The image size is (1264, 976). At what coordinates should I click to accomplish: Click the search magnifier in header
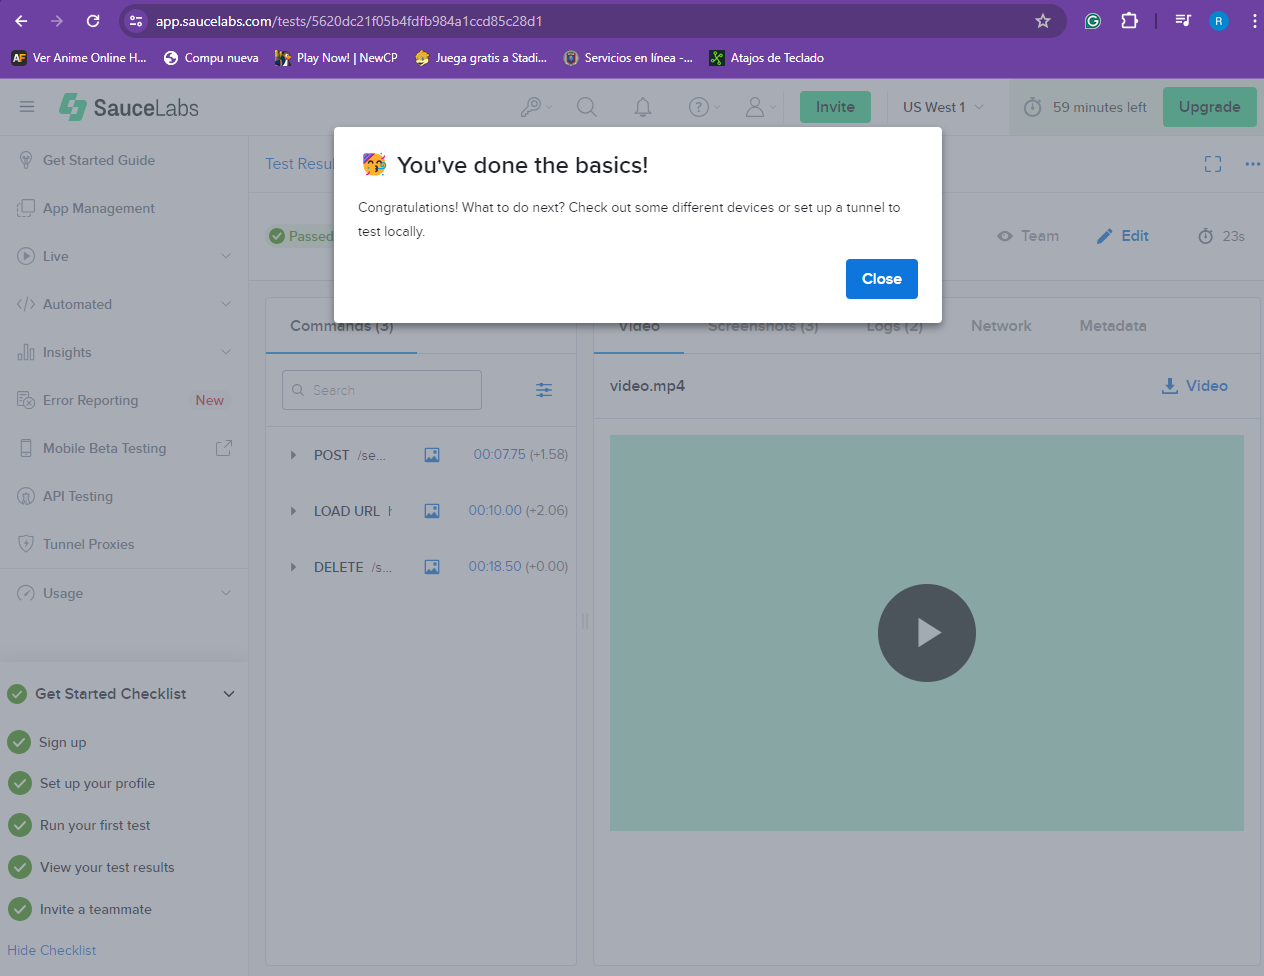tap(587, 107)
